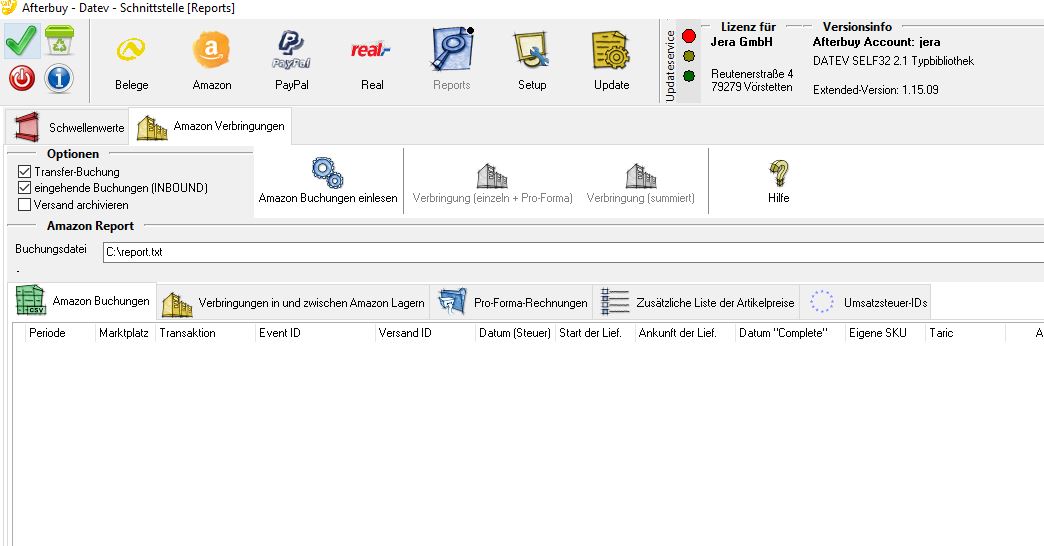Click the blue info icon

59,79
